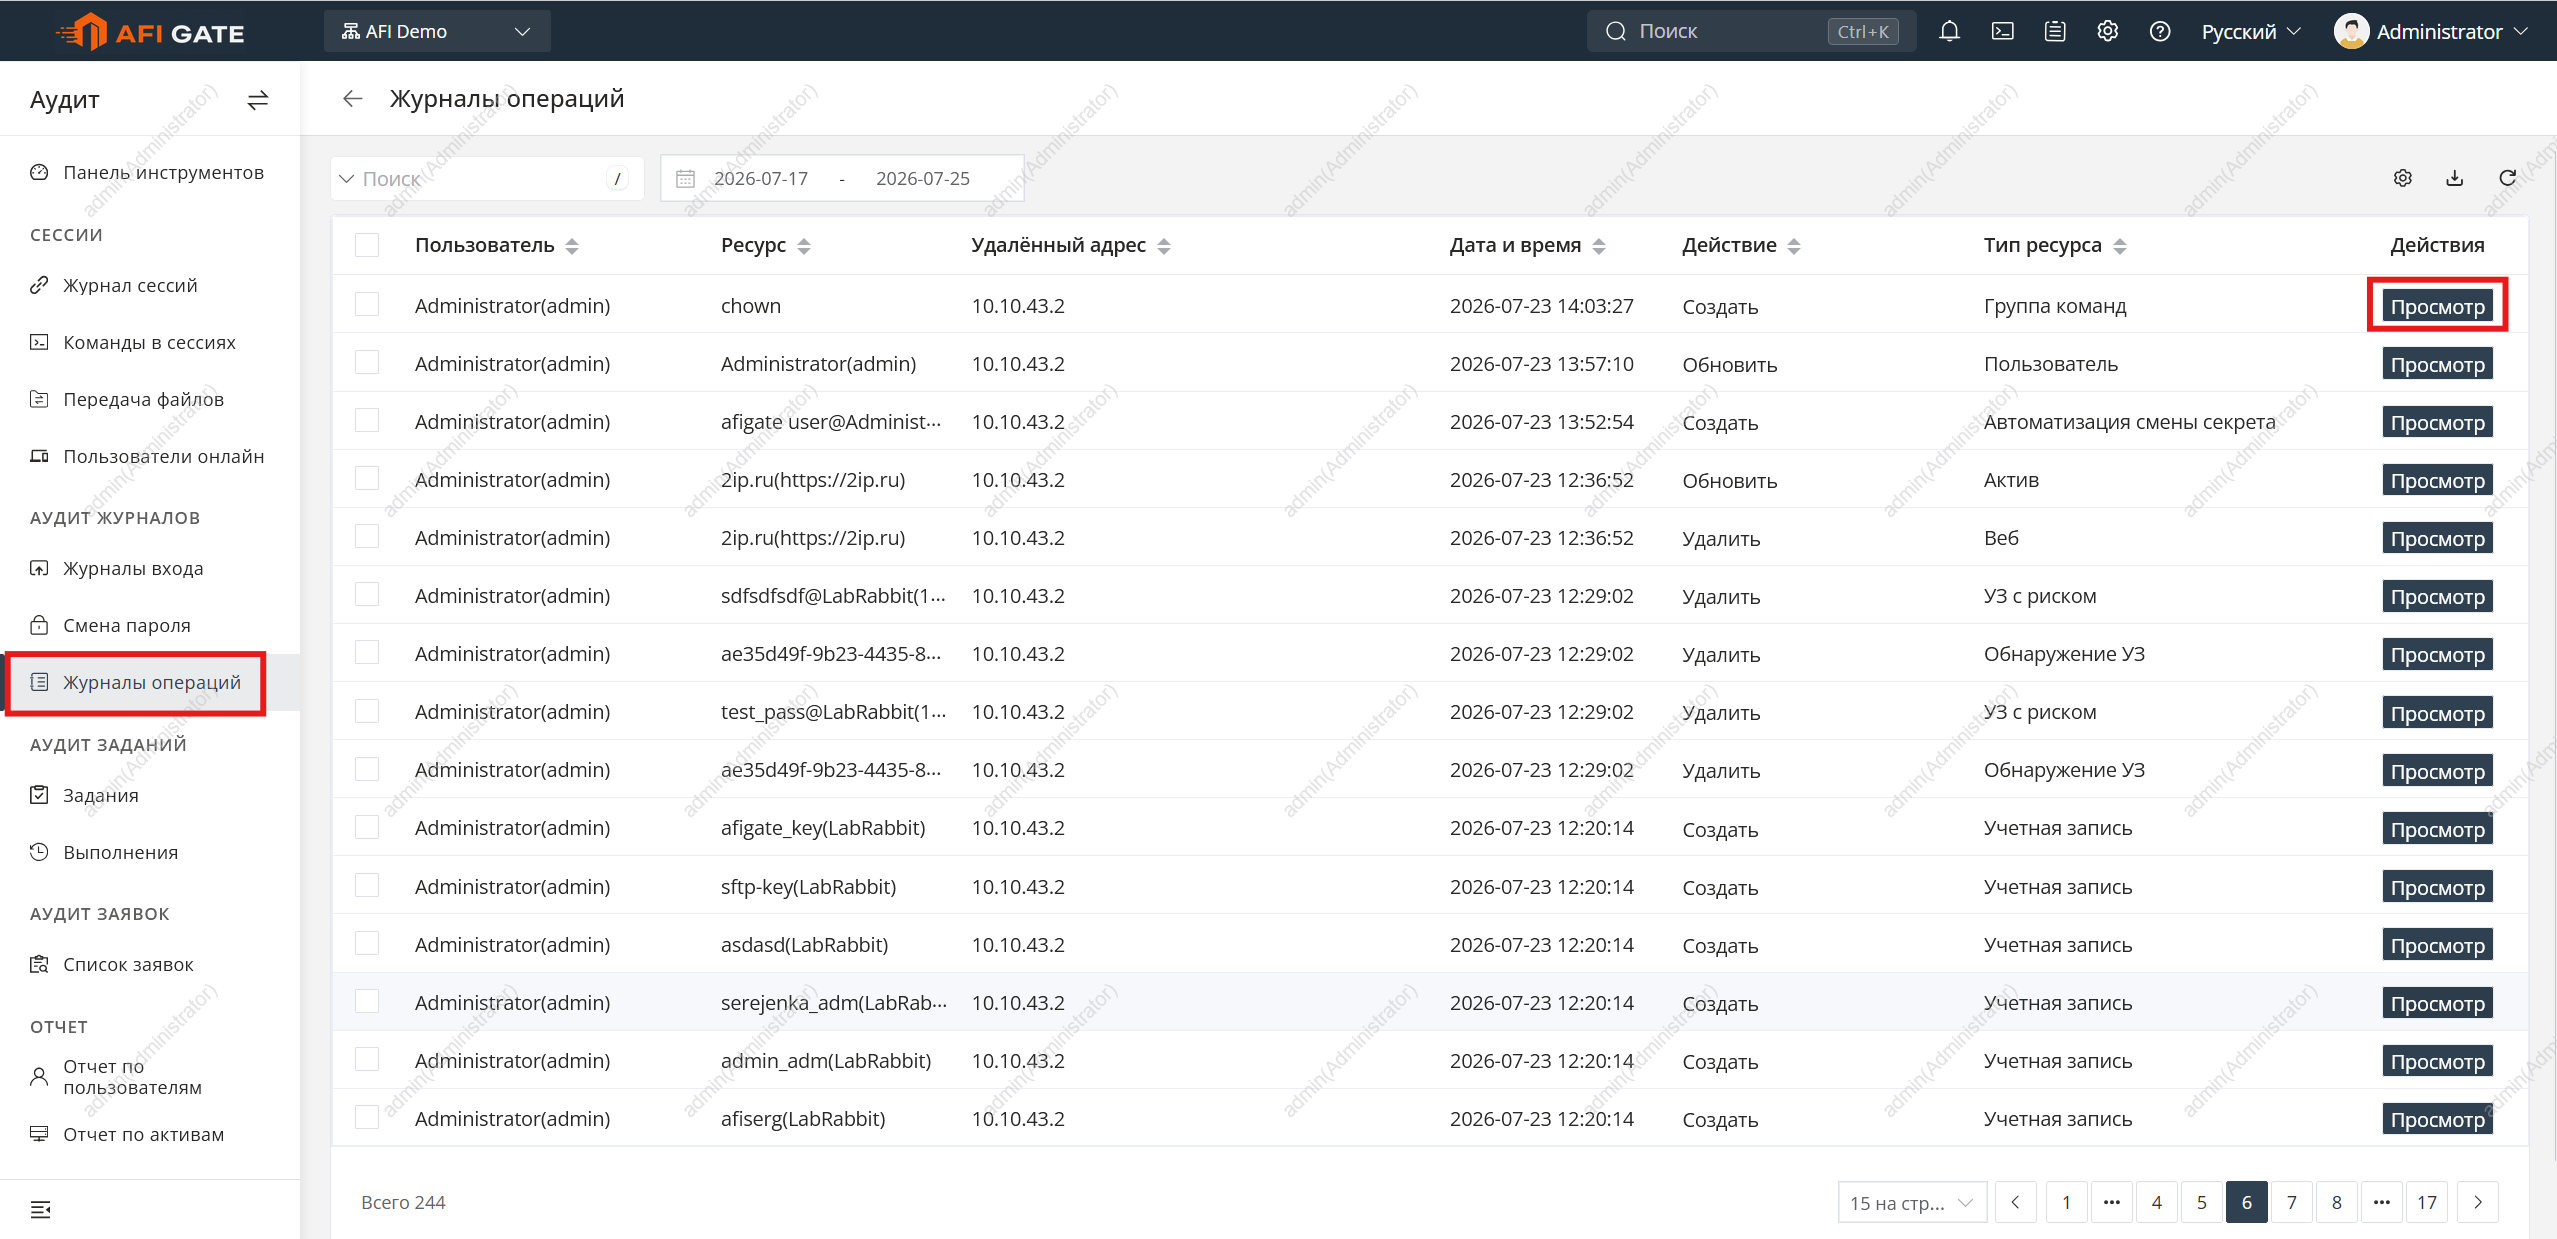Check the row with resource Administrator(admin)

367,362
